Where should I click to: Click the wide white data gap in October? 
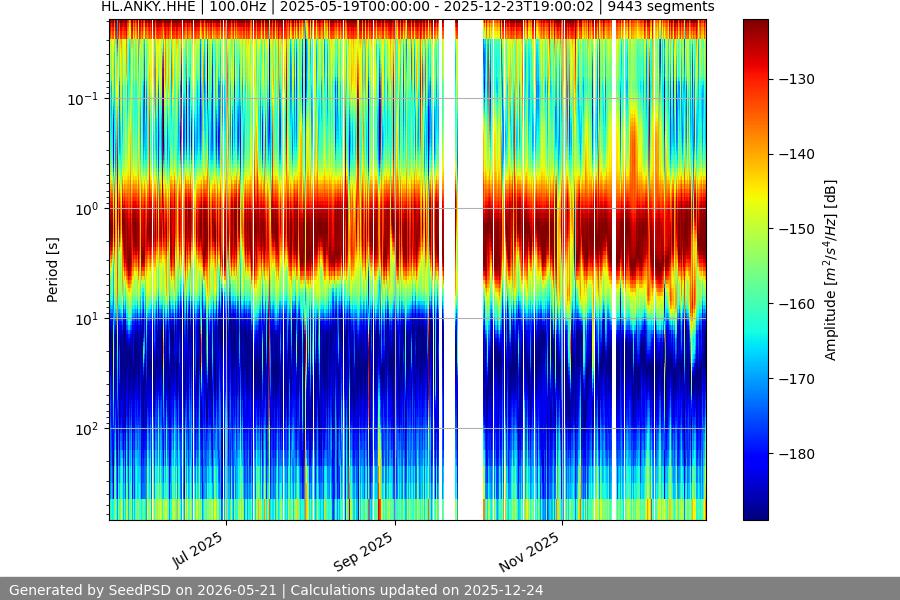point(470,270)
